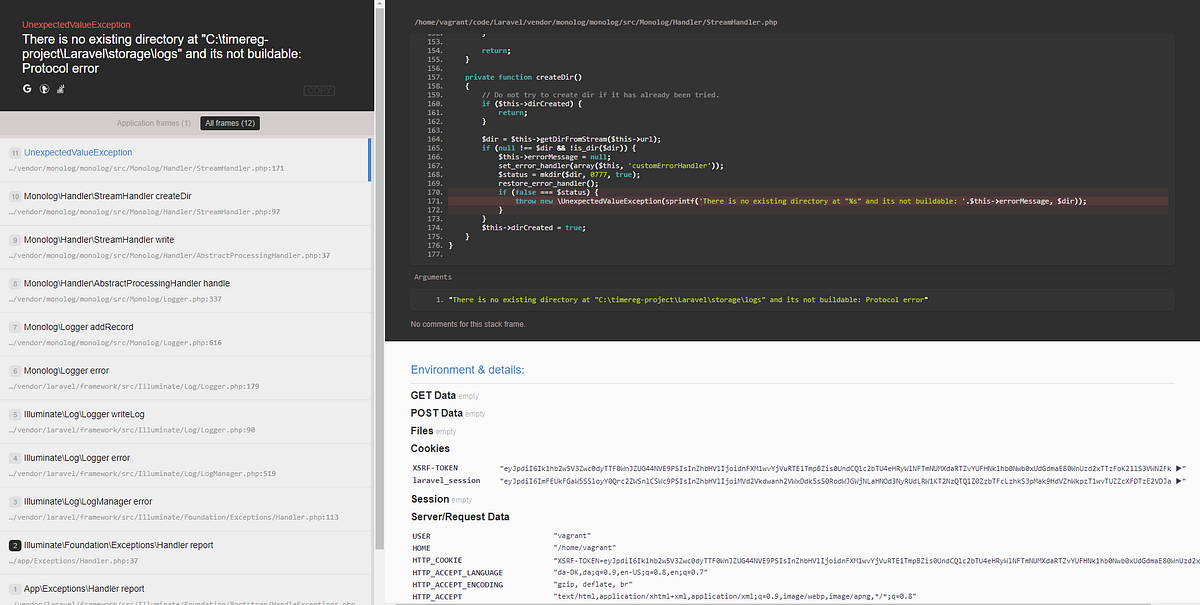
Task: Search this error on Google
Action: pyautogui.click(x=26, y=89)
